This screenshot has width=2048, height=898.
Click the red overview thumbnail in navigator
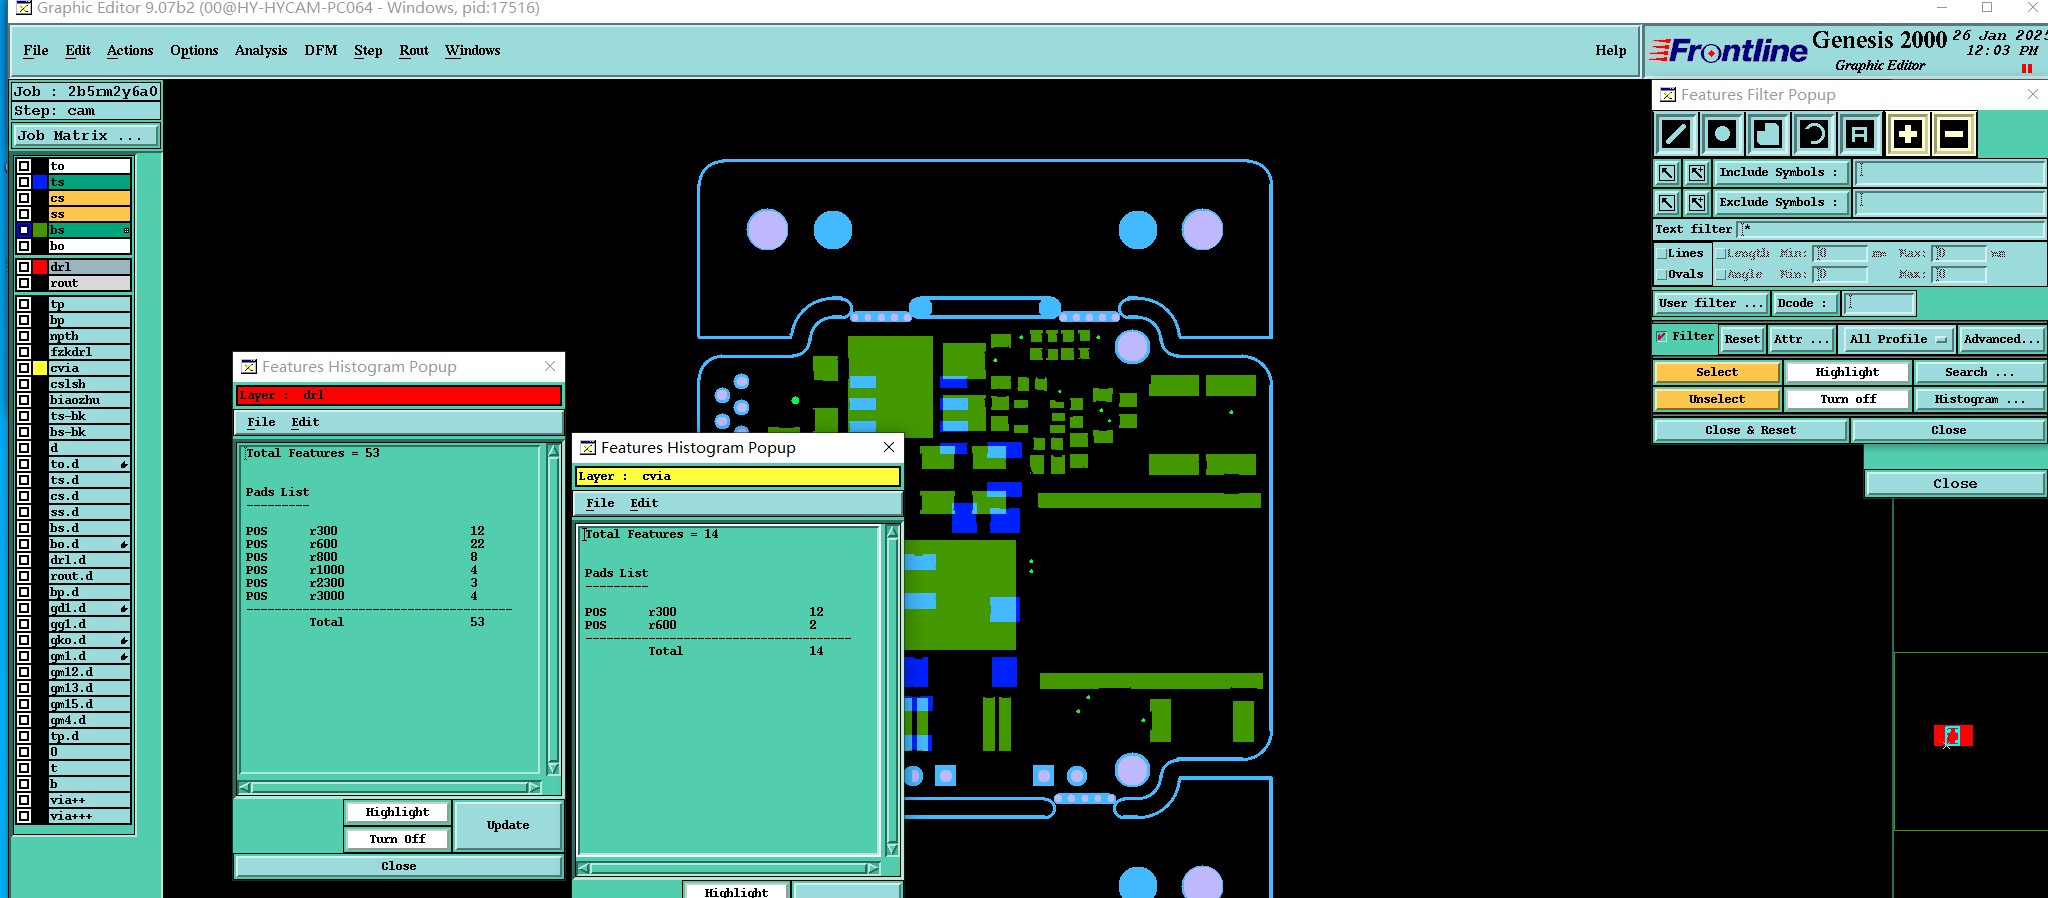[x=1953, y=736]
